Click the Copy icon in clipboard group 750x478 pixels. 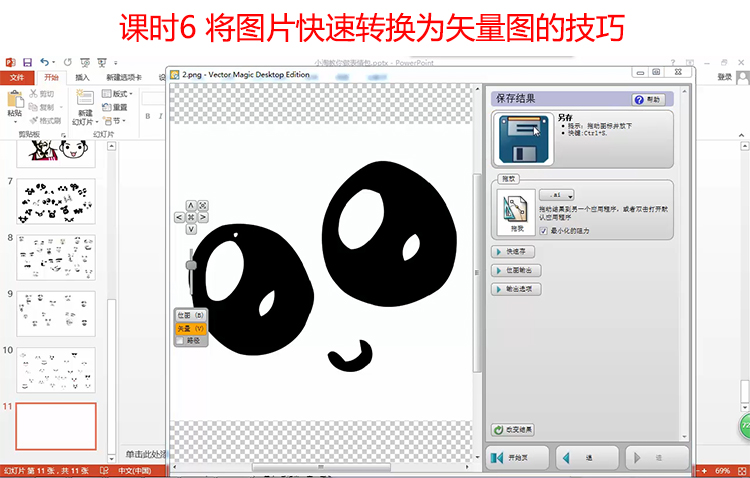[33, 107]
